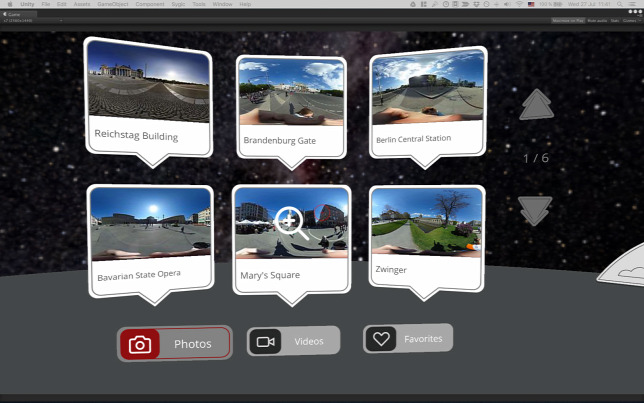Viewport: 644px width, 403px height.
Task: Open the Tools menu
Action: [x=199, y=4]
